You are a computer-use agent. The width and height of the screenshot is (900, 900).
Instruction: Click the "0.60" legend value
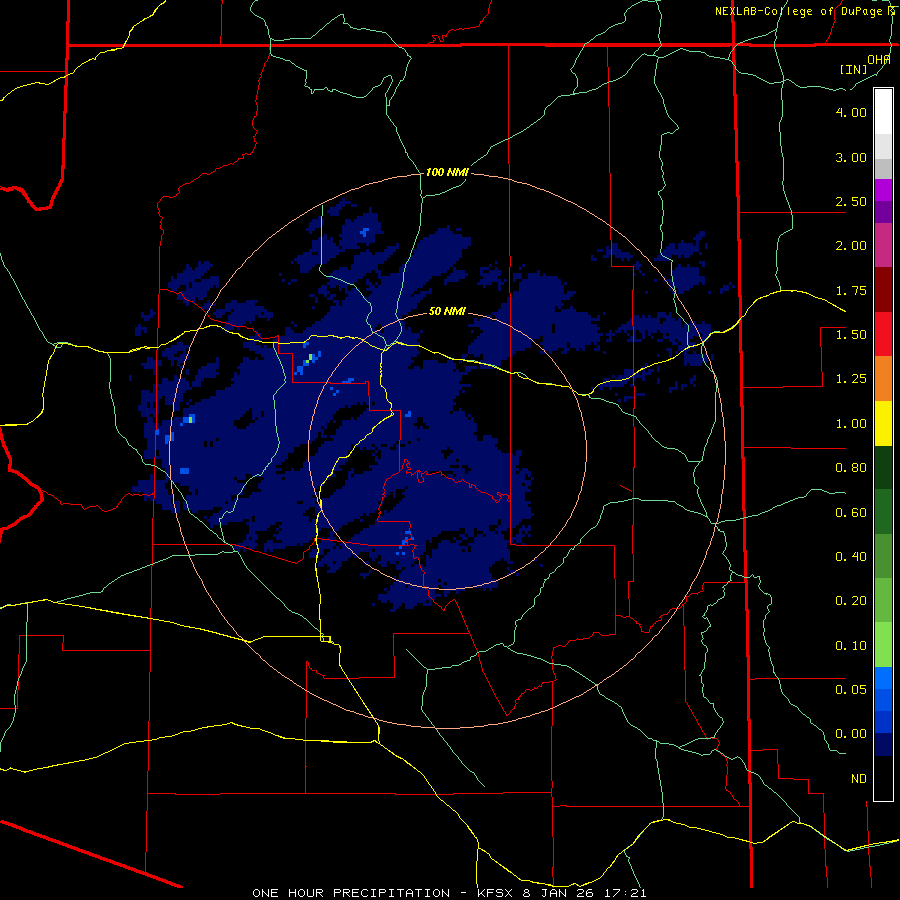851,513
